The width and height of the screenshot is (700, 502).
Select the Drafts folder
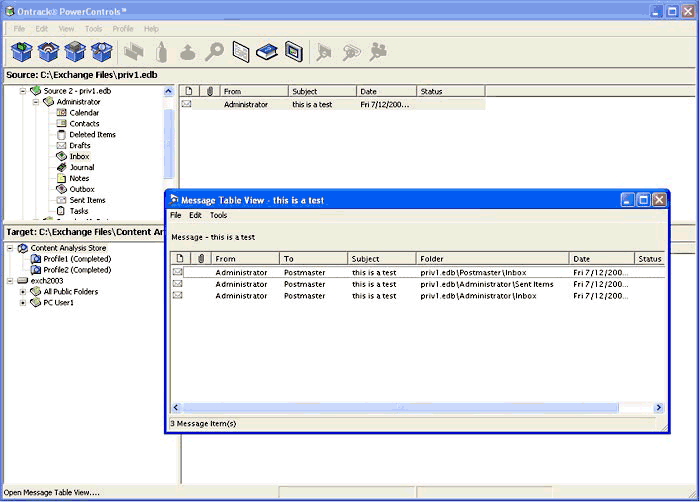[x=80, y=146]
